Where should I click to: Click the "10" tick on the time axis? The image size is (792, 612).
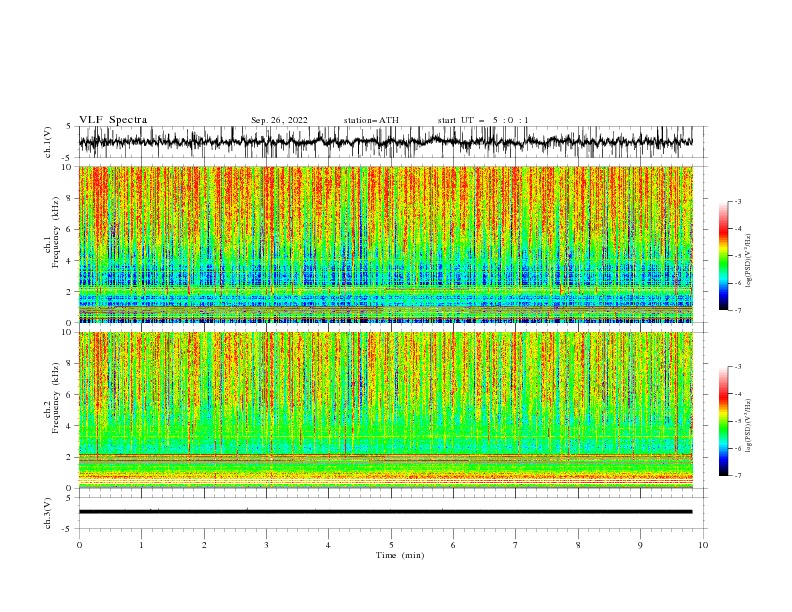click(x=703, y=545)
